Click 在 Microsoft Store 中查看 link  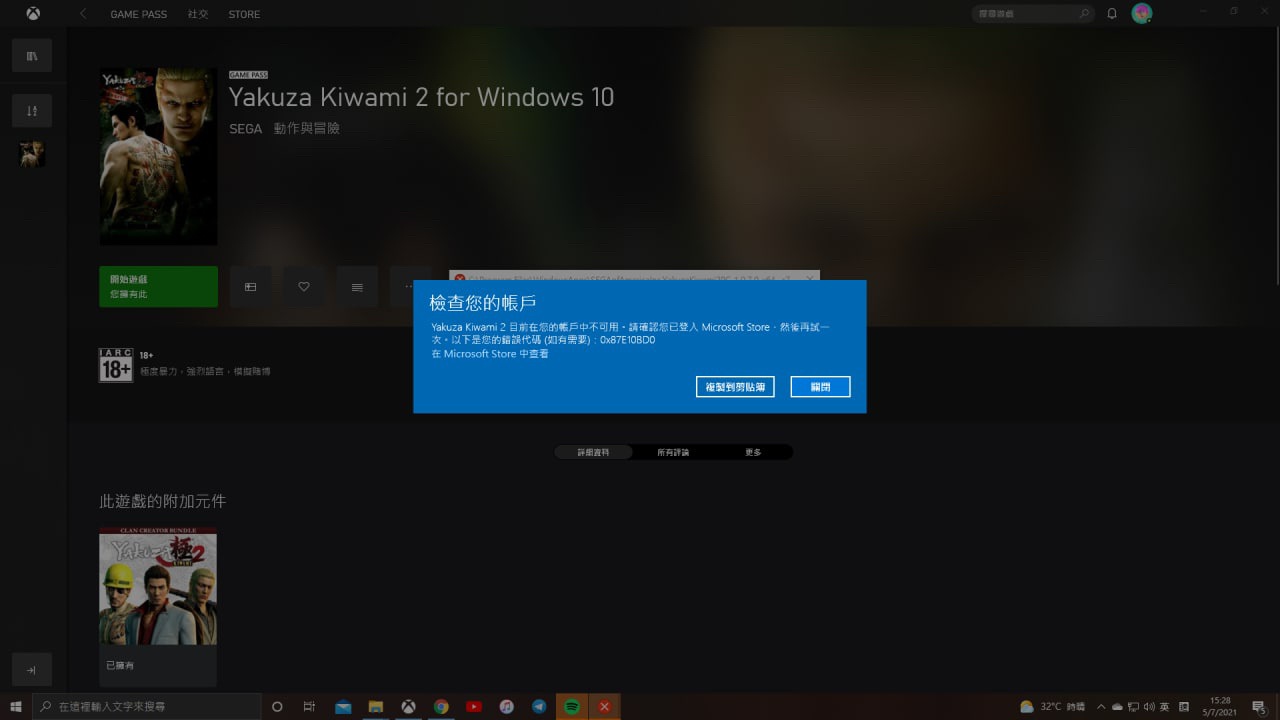coord(490,354)
